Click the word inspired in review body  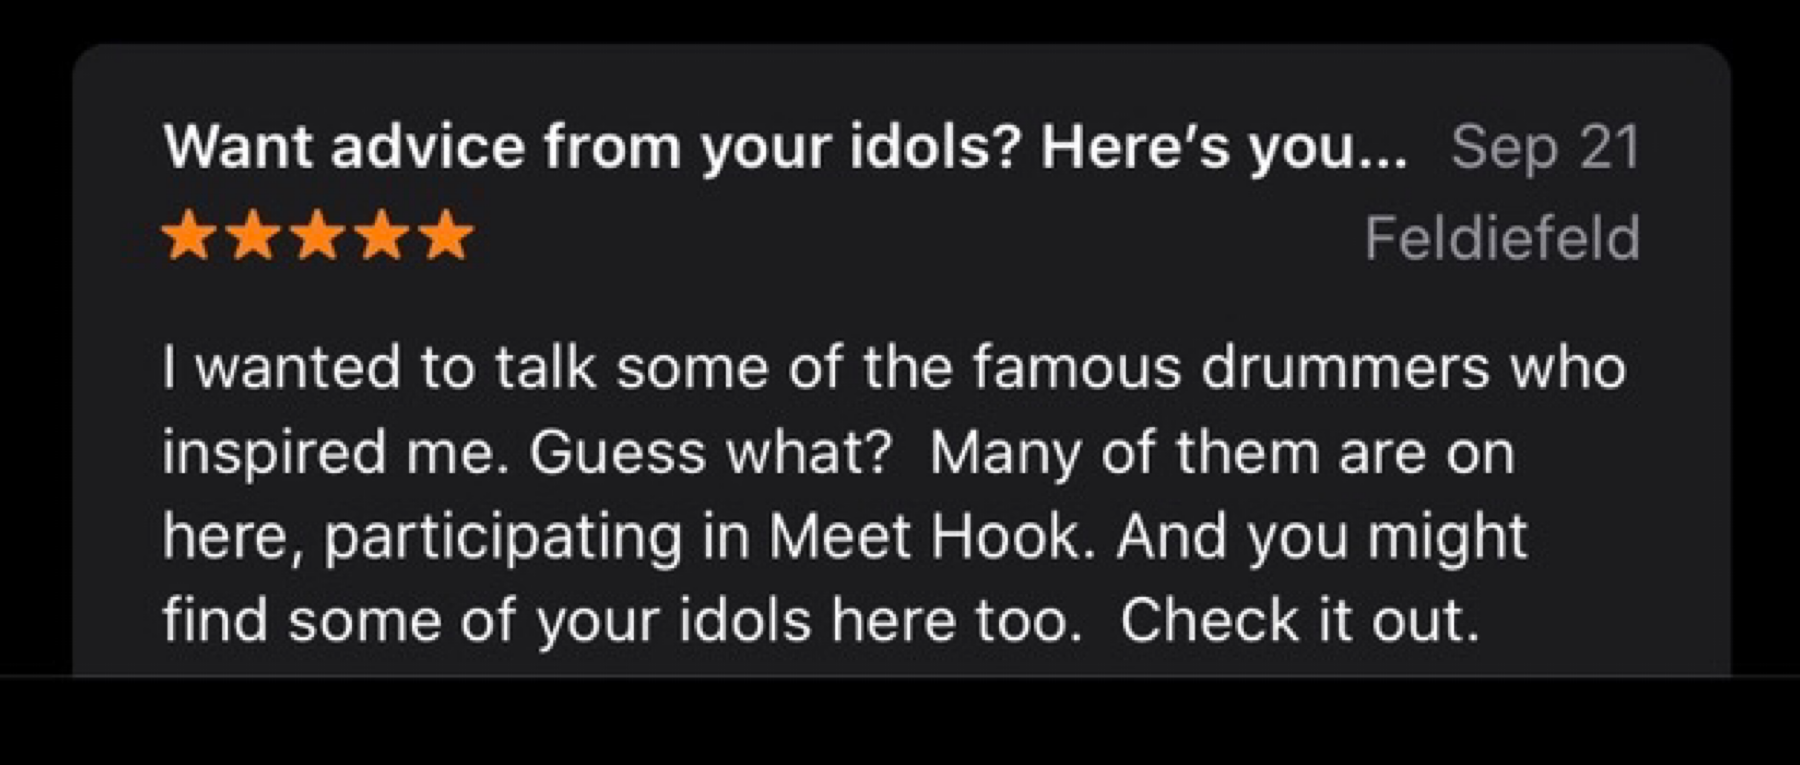(x=274, y=455)
